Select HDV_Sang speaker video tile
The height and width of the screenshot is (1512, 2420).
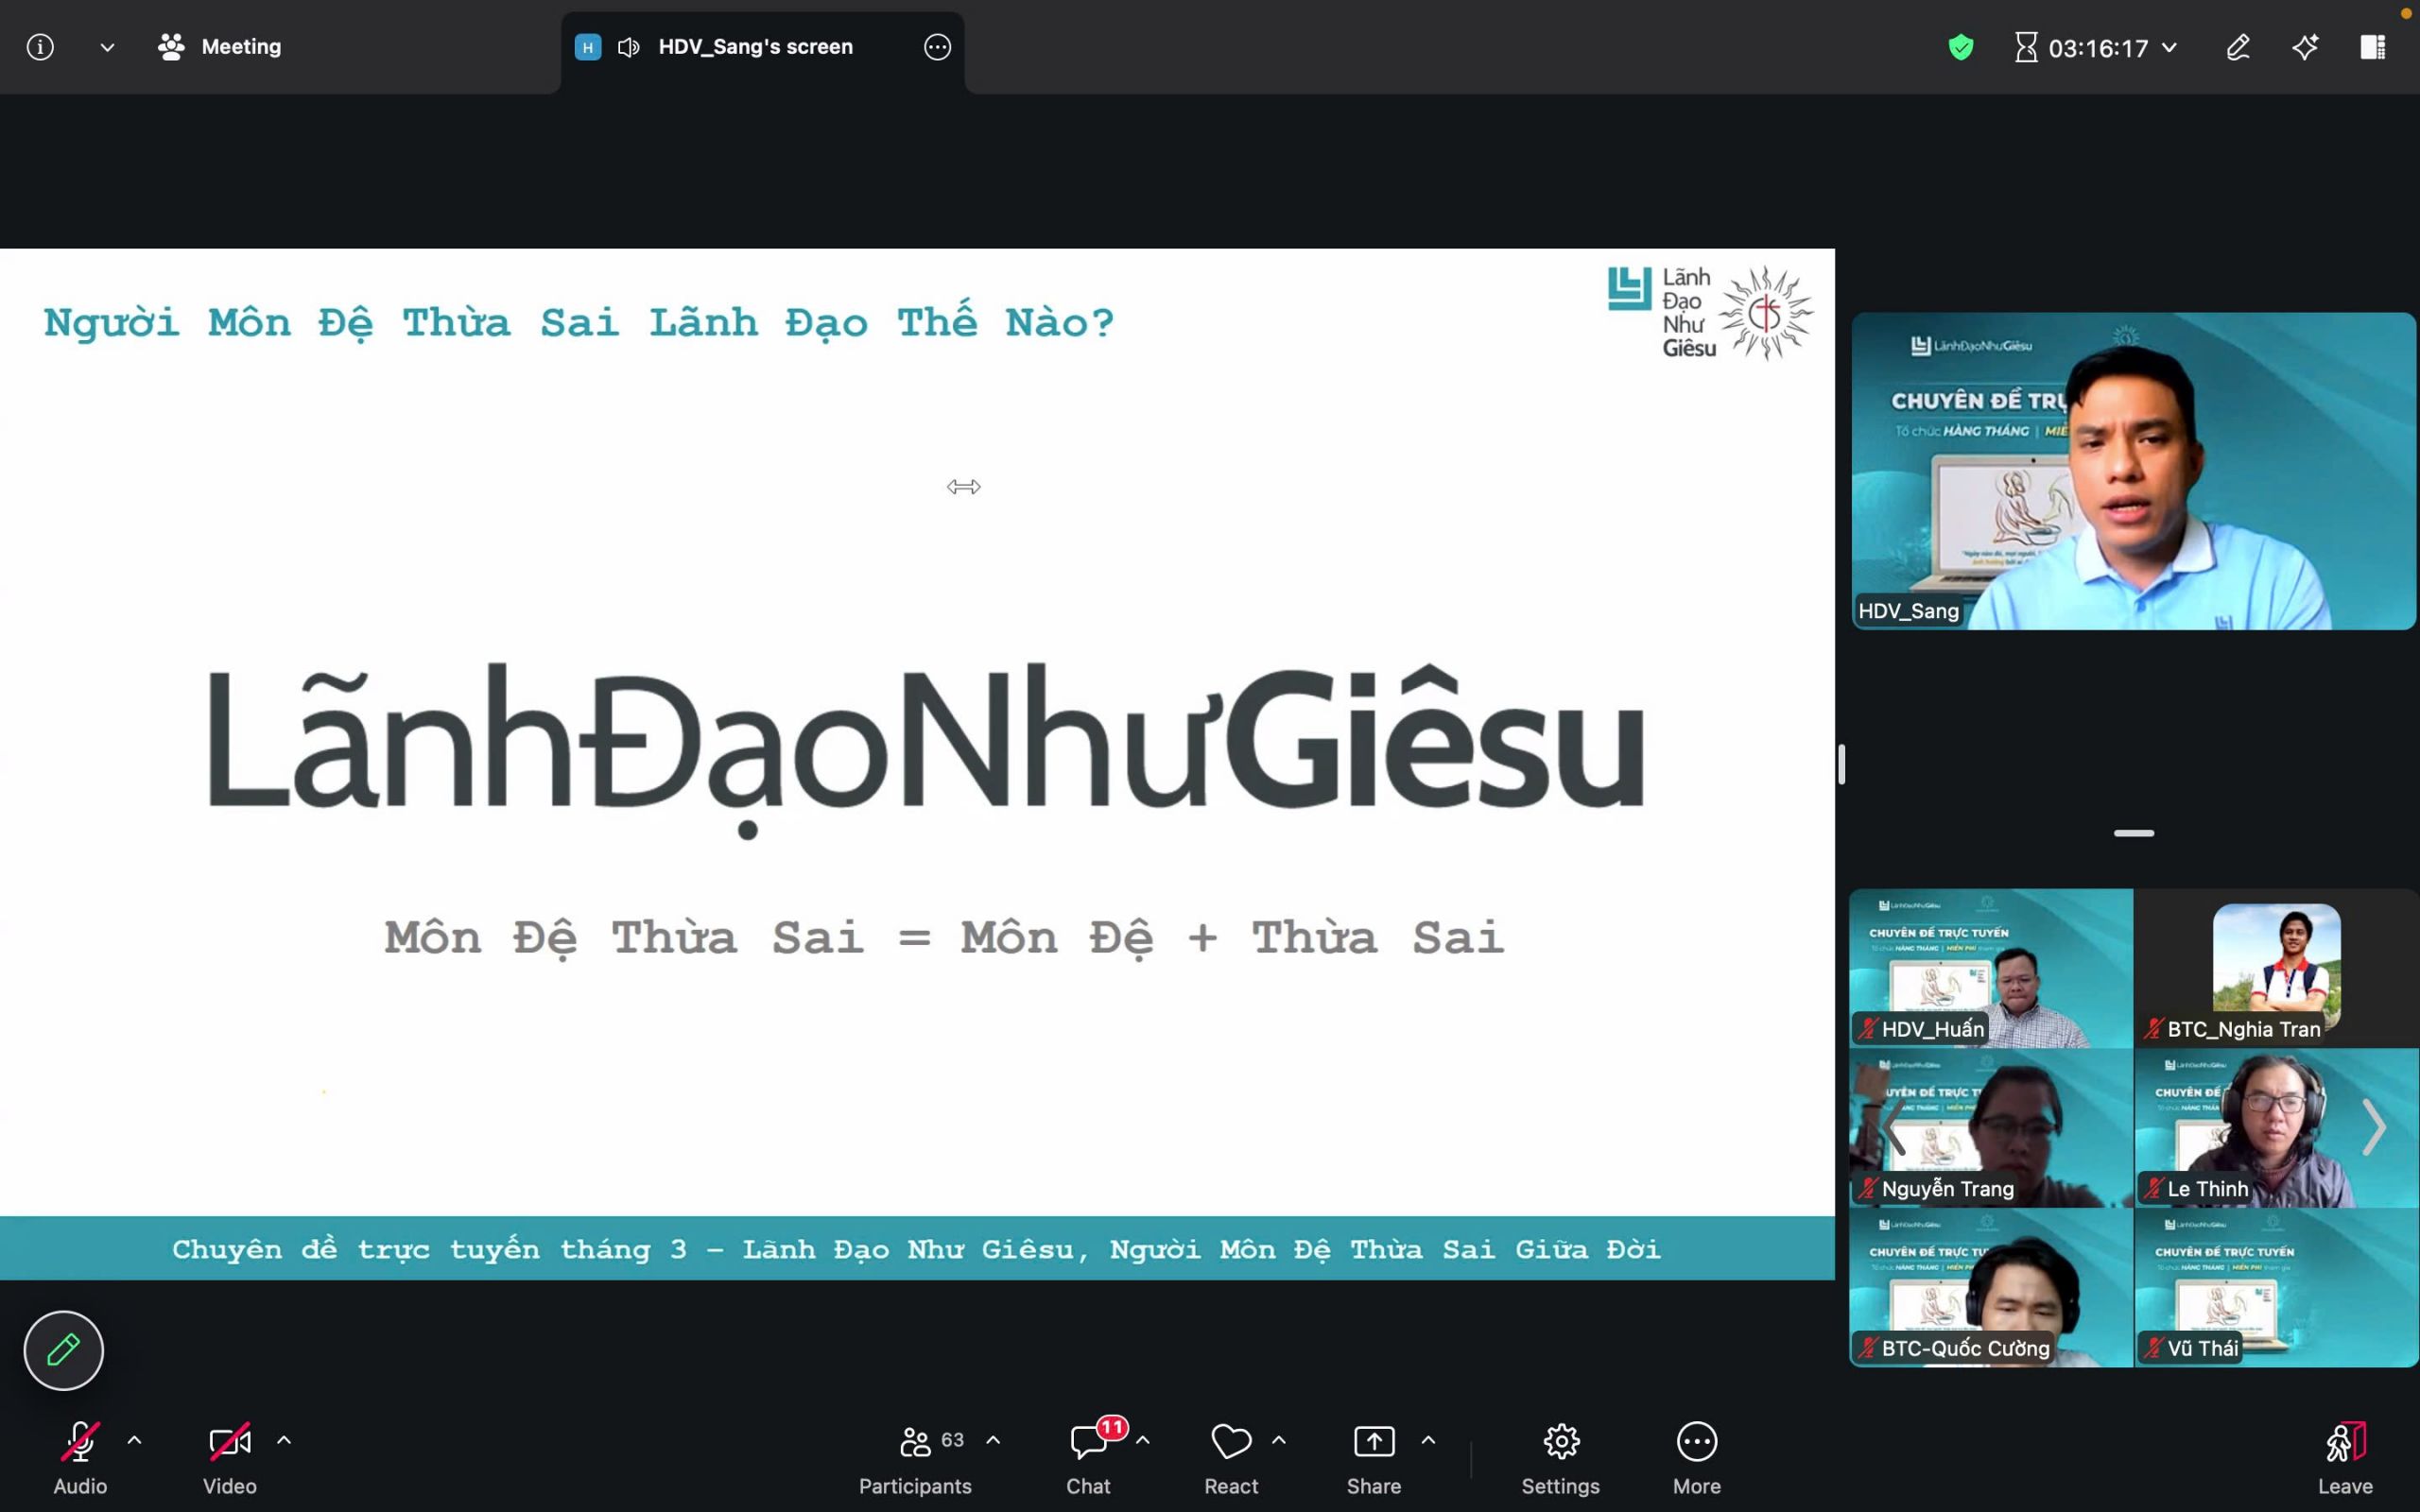[2134, 471]
